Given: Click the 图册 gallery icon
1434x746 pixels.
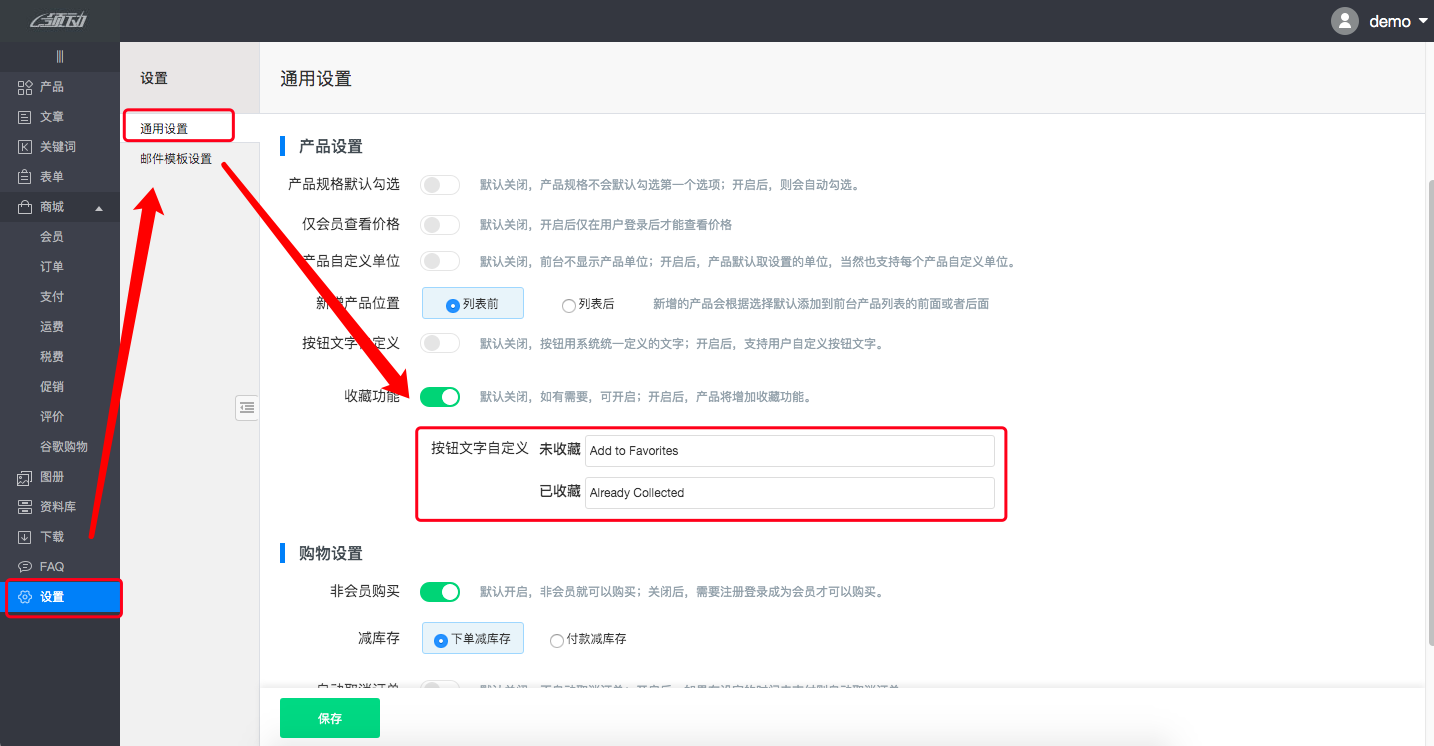Looking at the screenshot, I should (25, 477).
